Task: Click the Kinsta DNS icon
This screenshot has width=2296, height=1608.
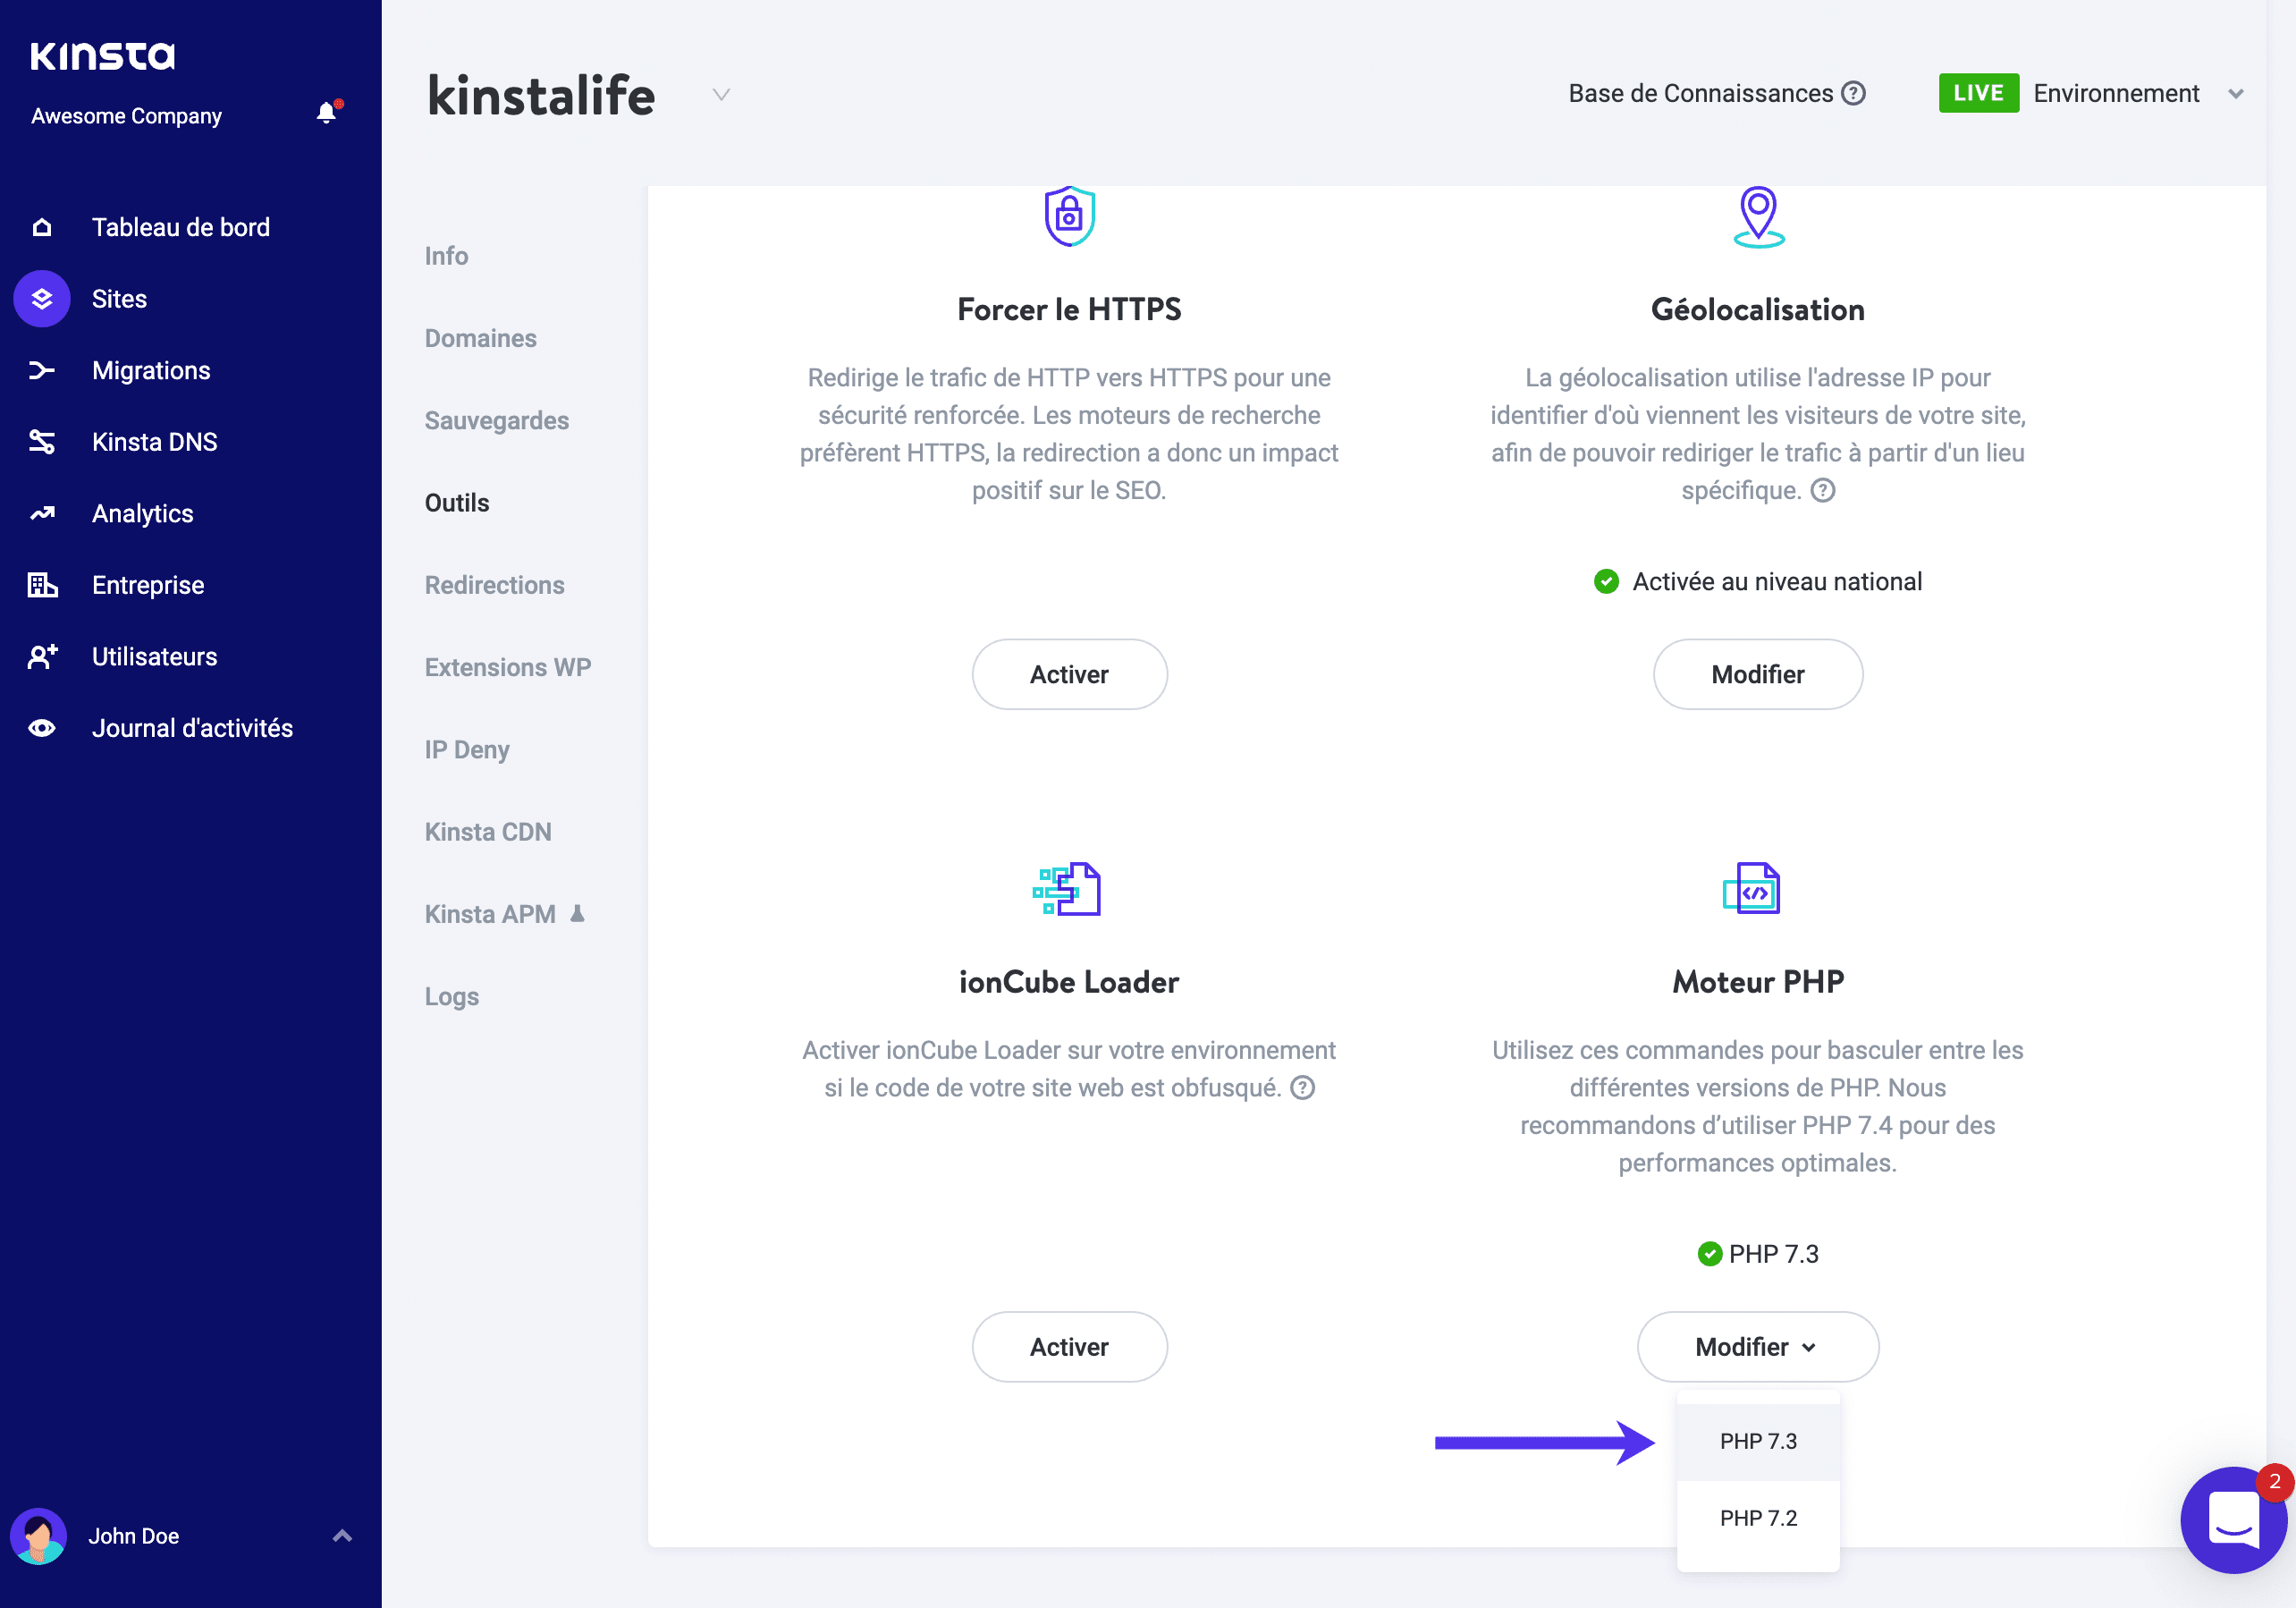Action: tap(42, 442)
